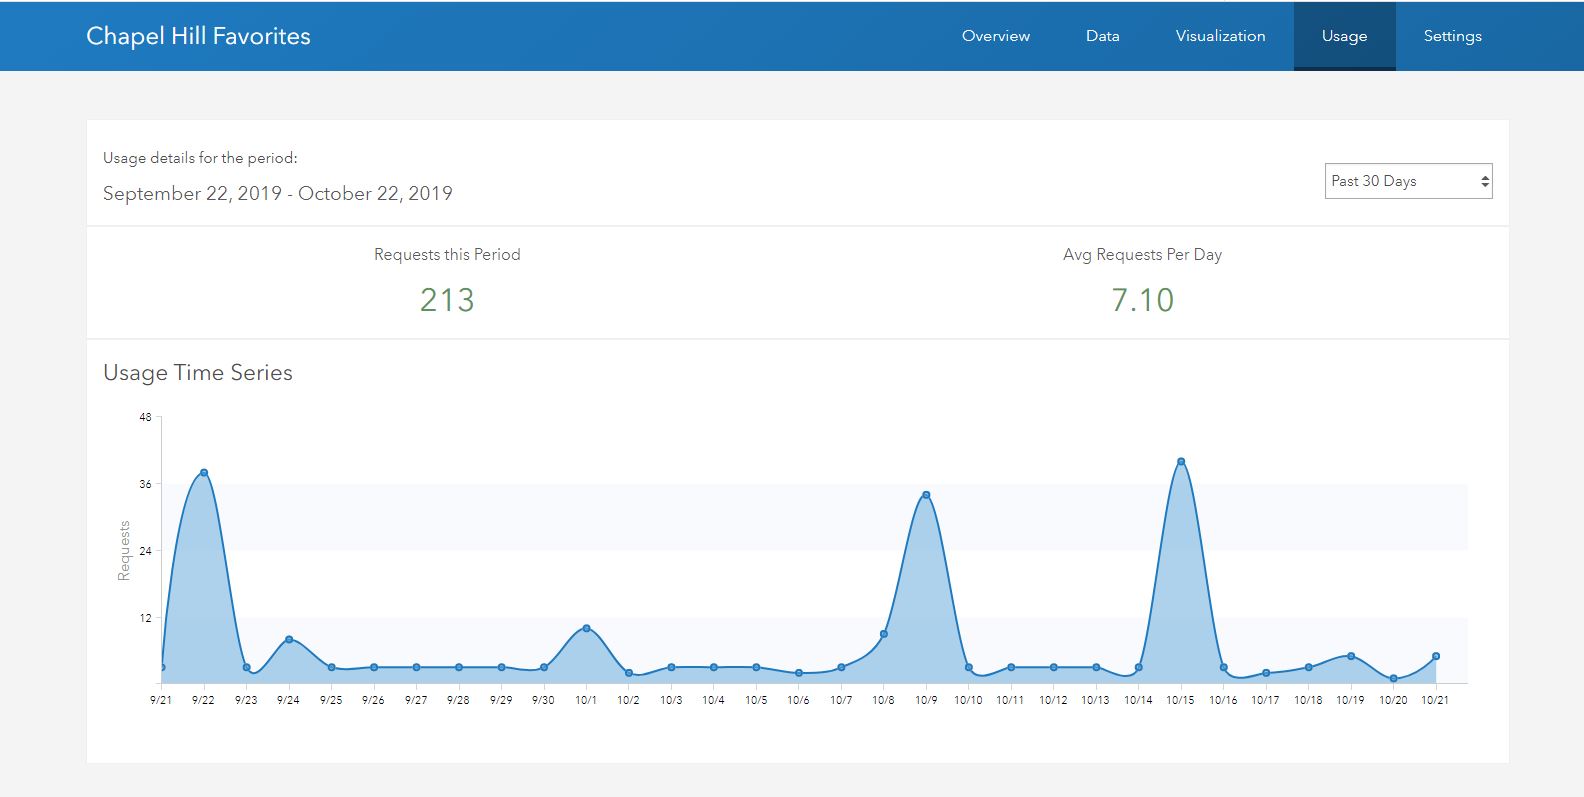Click the September 22 - October 22 date range

click(278, 194)
